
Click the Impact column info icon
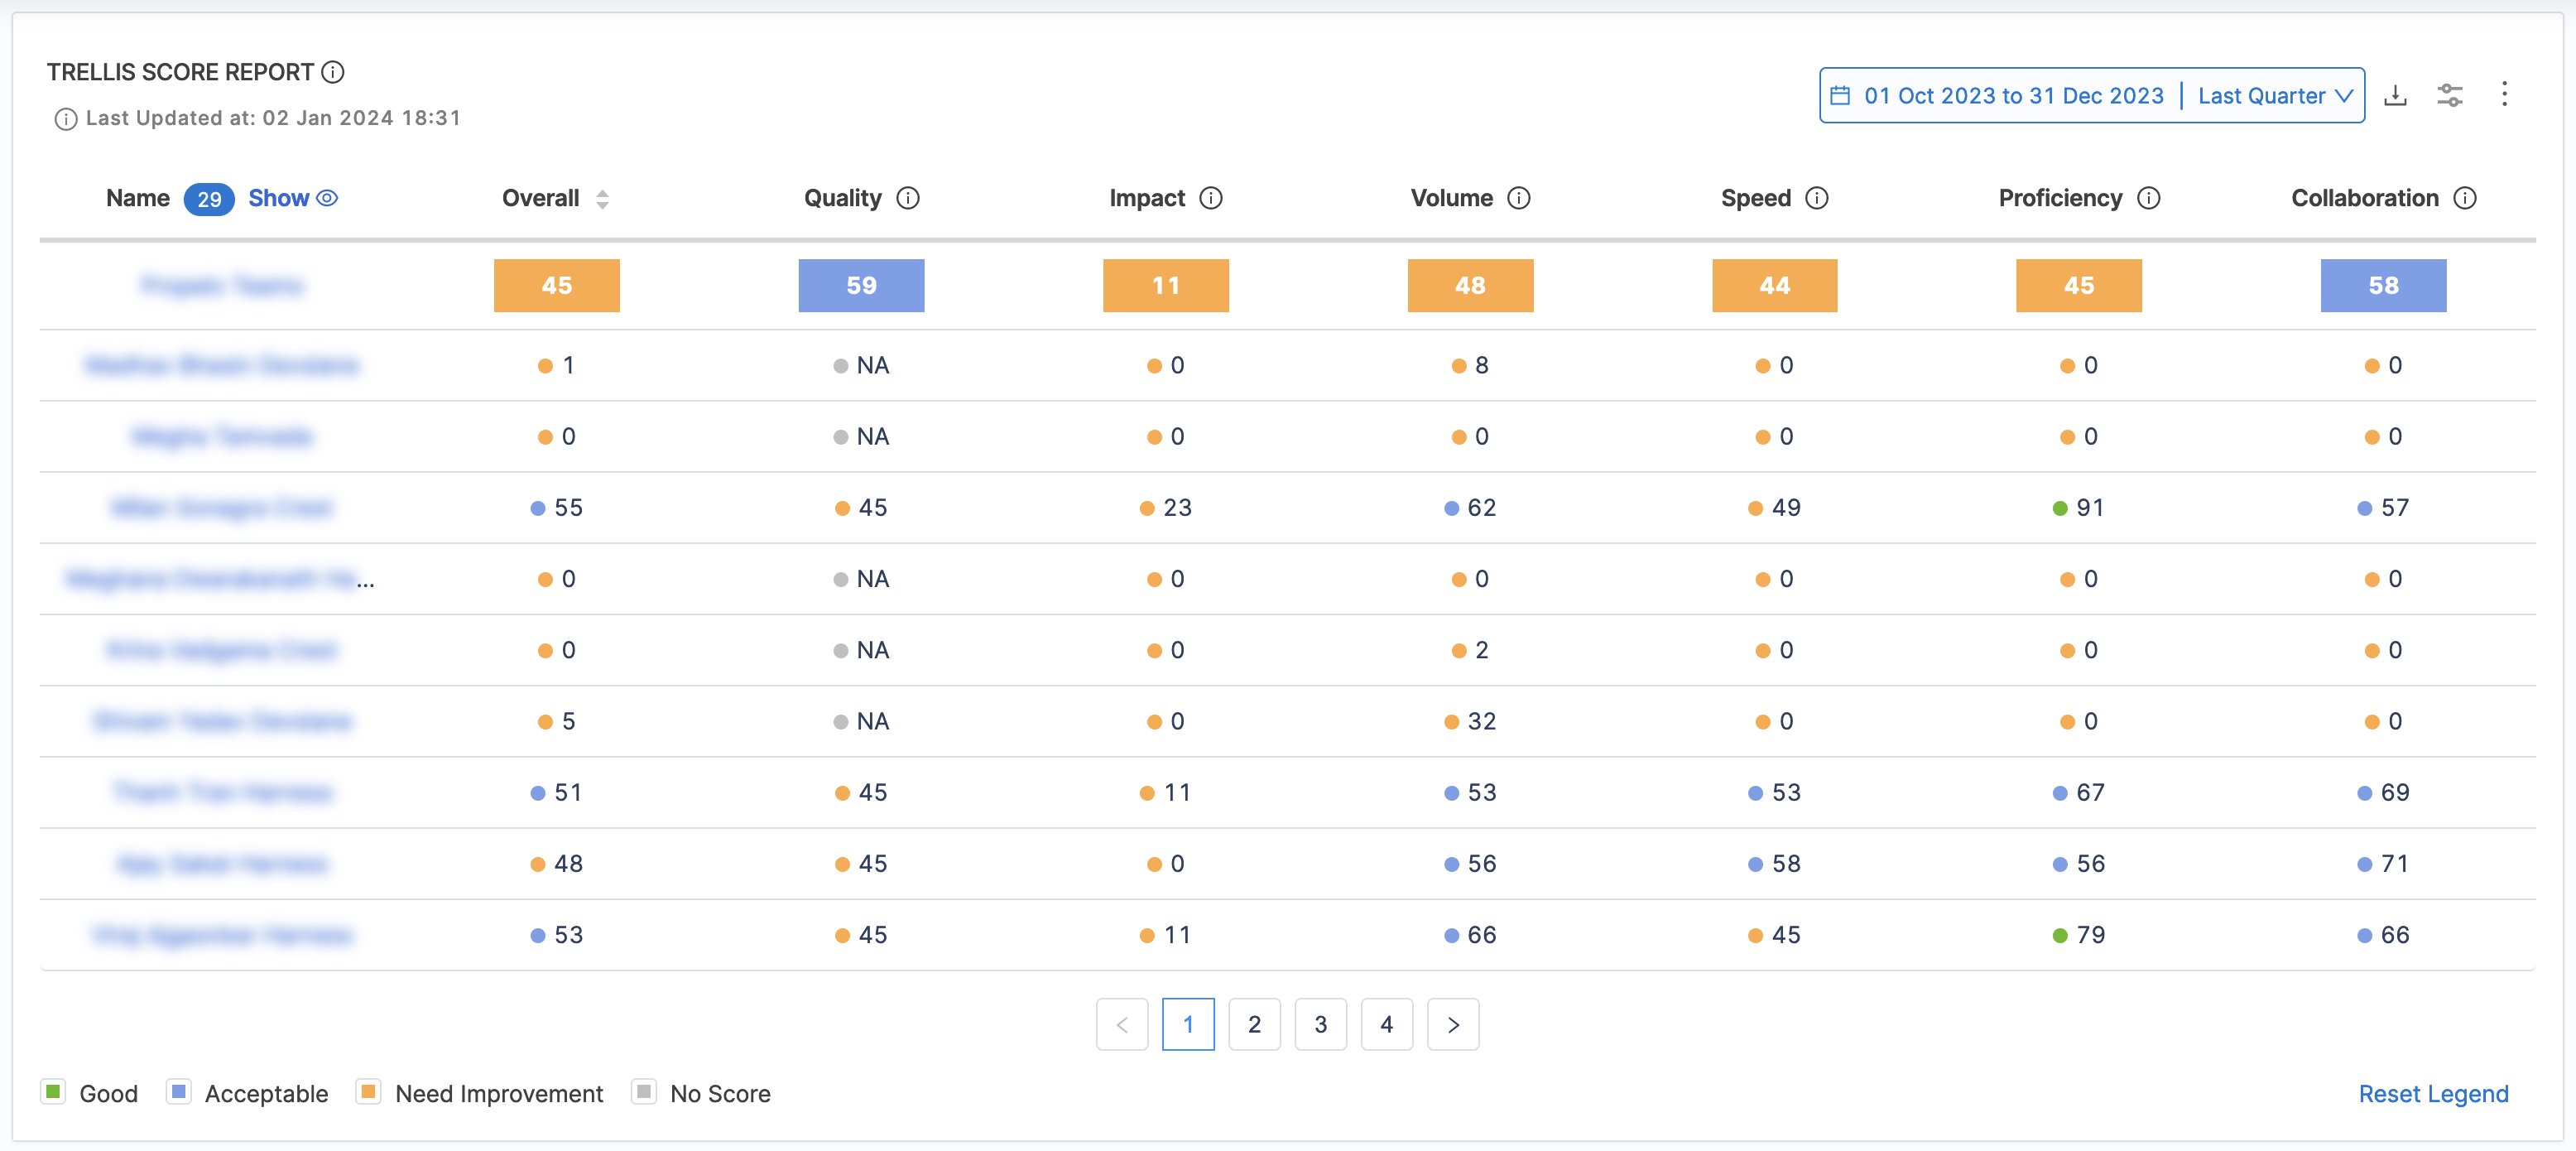coord(1211,198)
